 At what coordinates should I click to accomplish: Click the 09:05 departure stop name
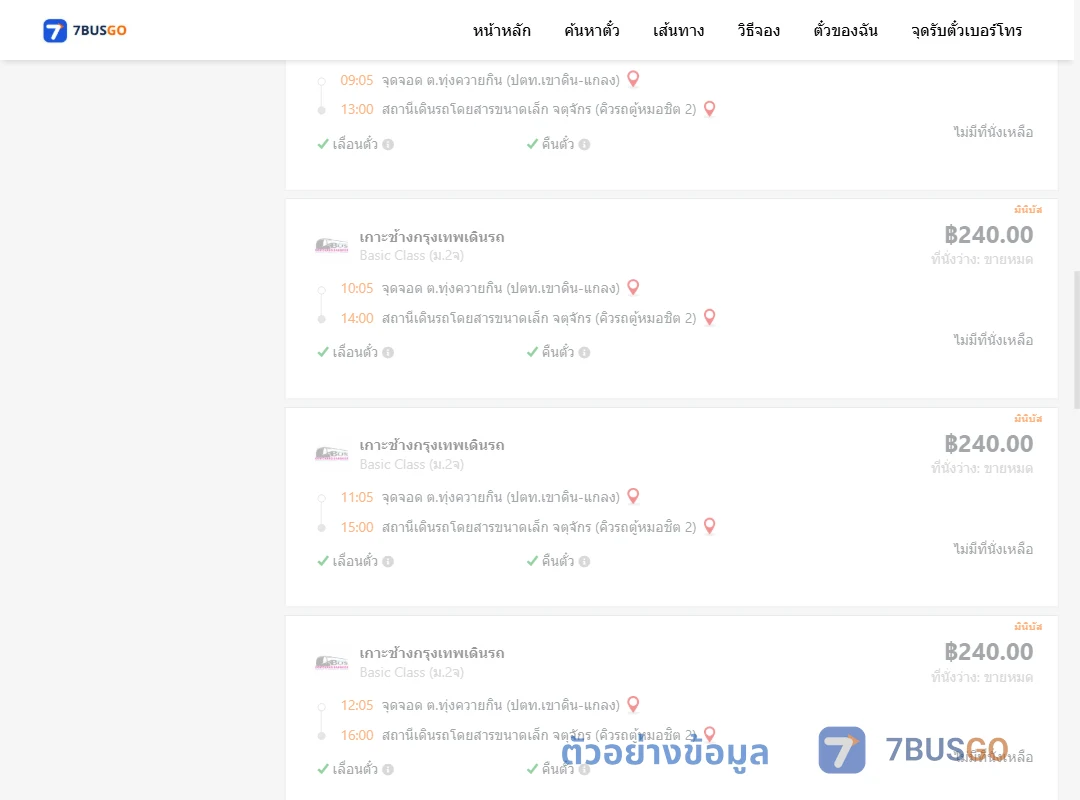pyautogui.click(x=501, y=80)
